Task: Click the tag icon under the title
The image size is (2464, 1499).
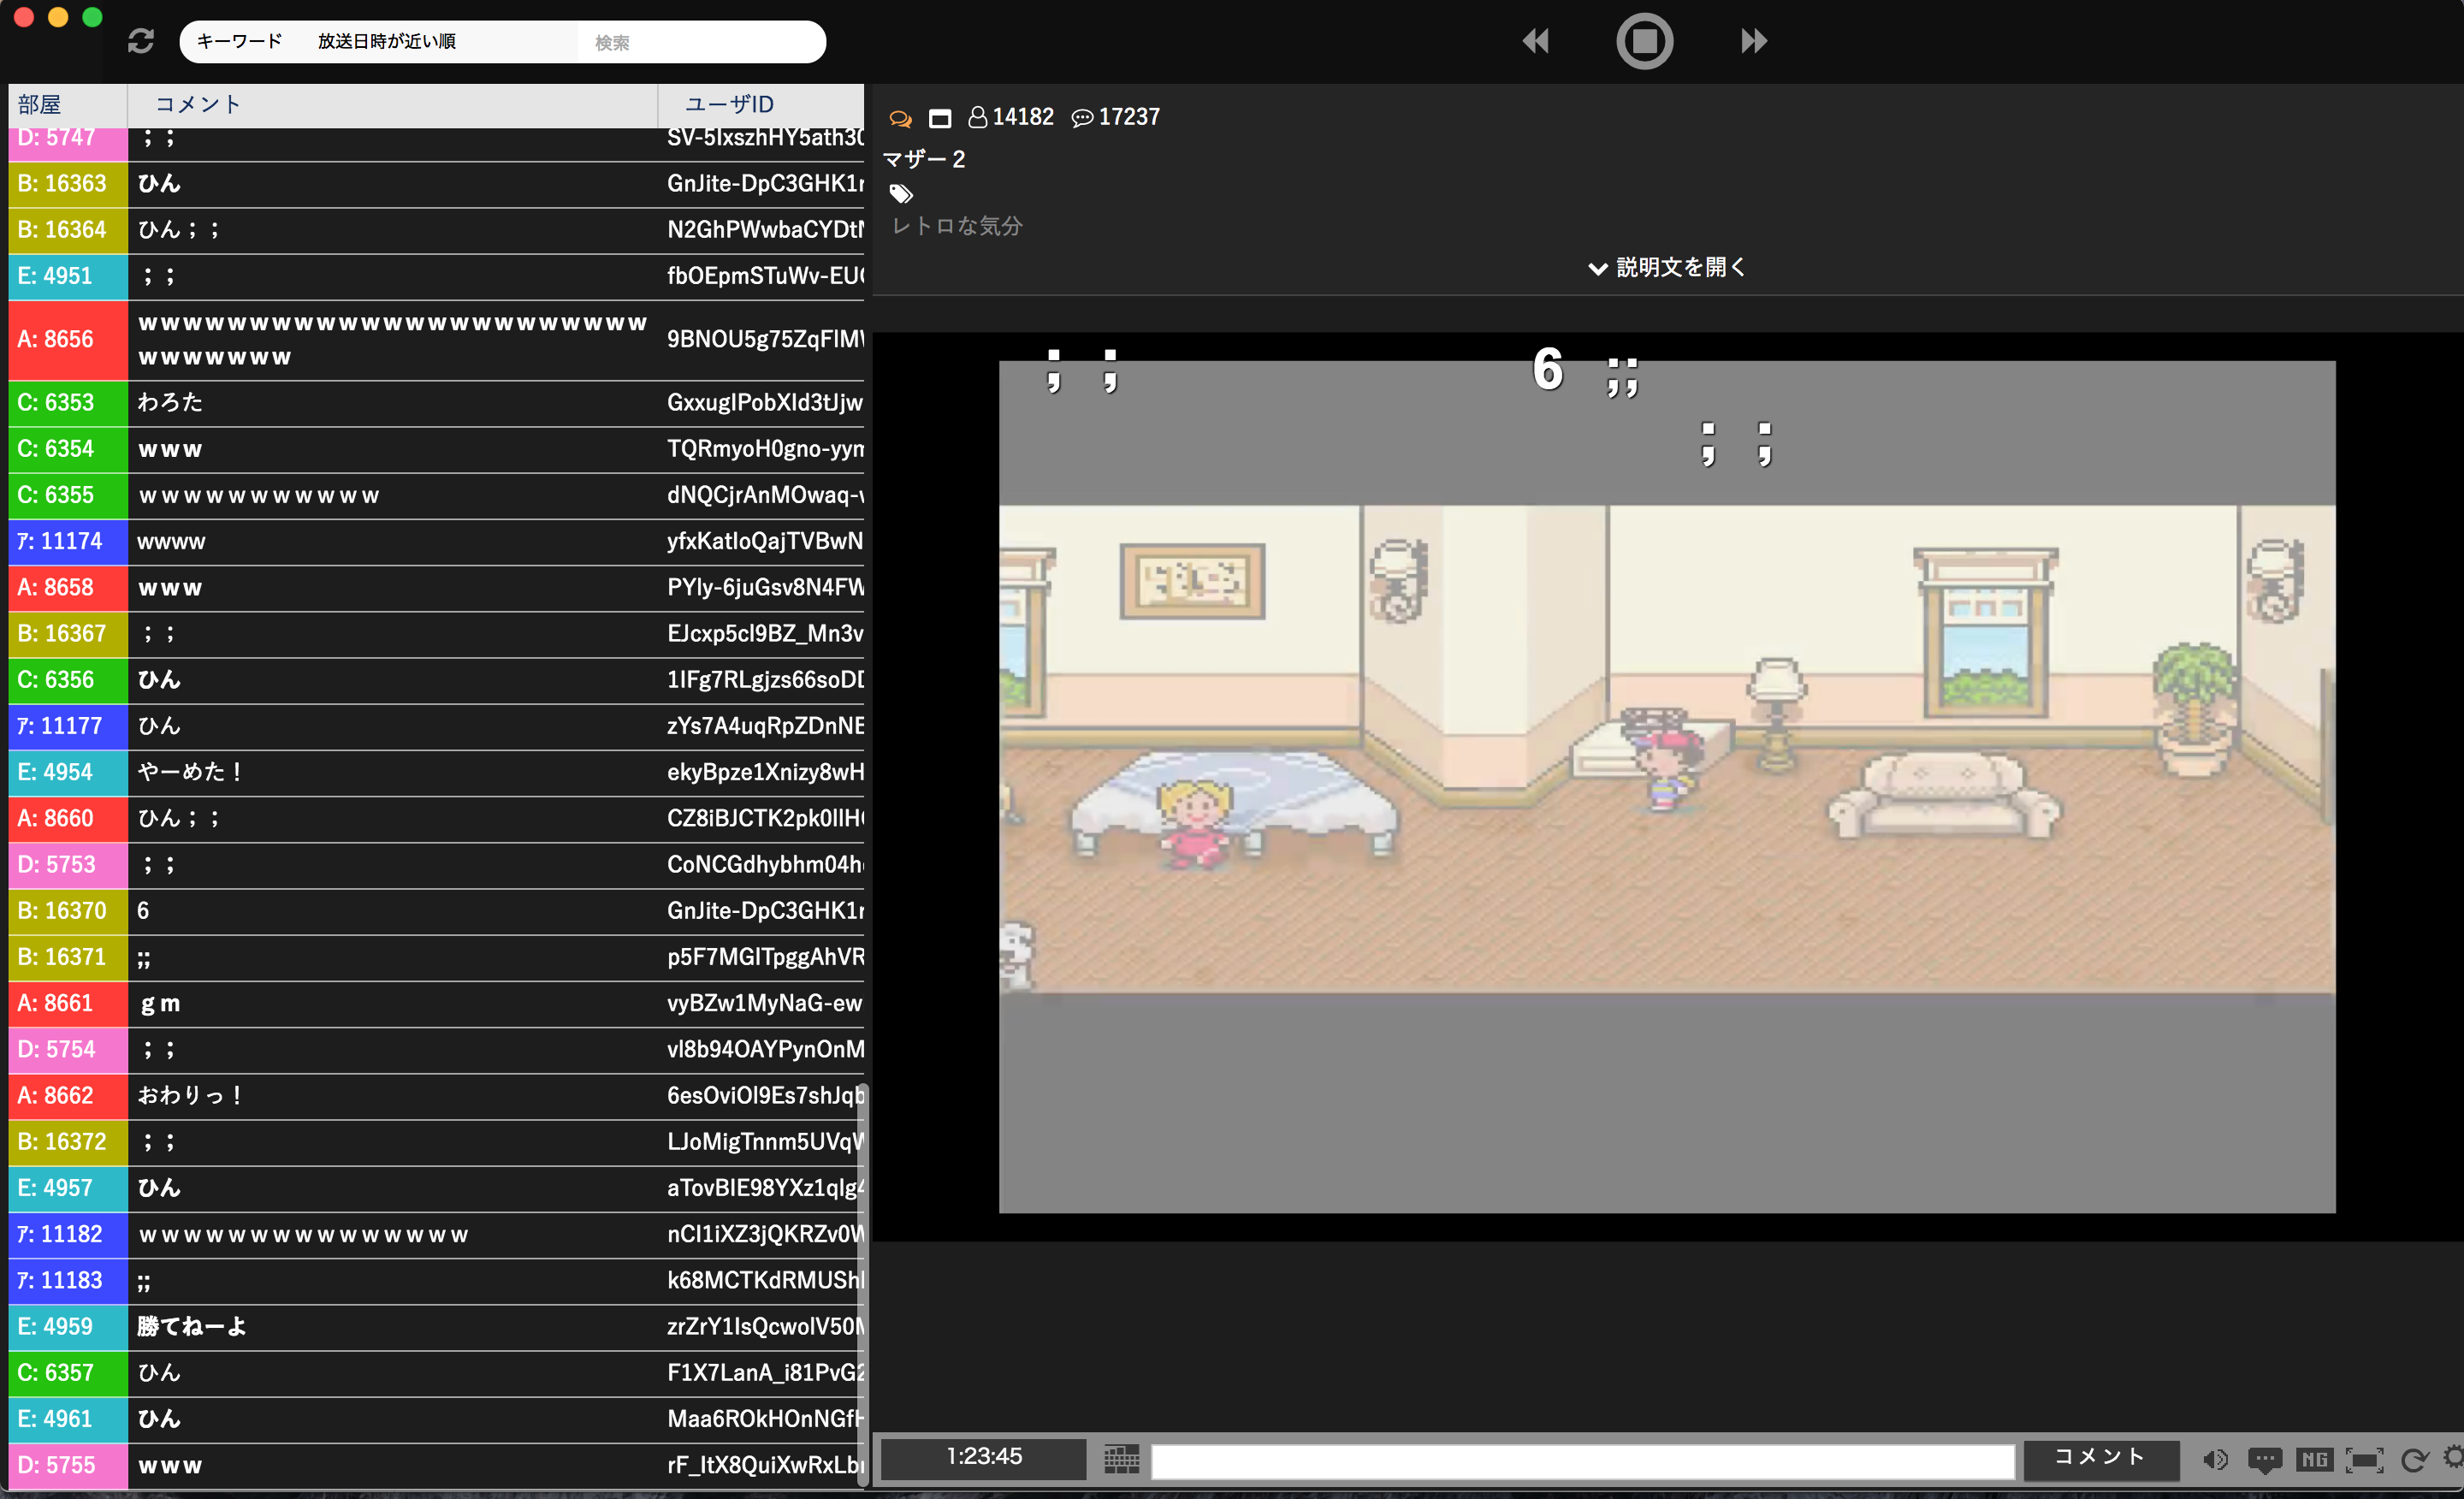Action: [x=901, y=193]
